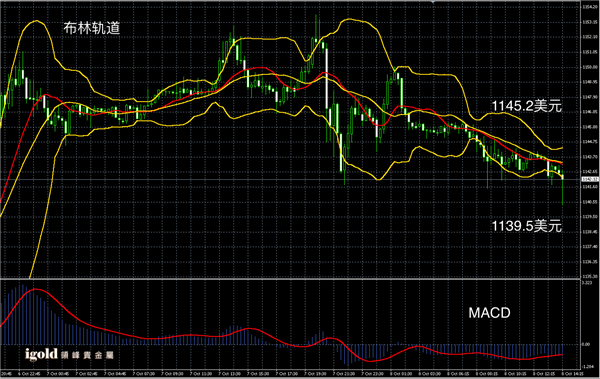Click the -1.284 MACD scale label

[587, 367]
